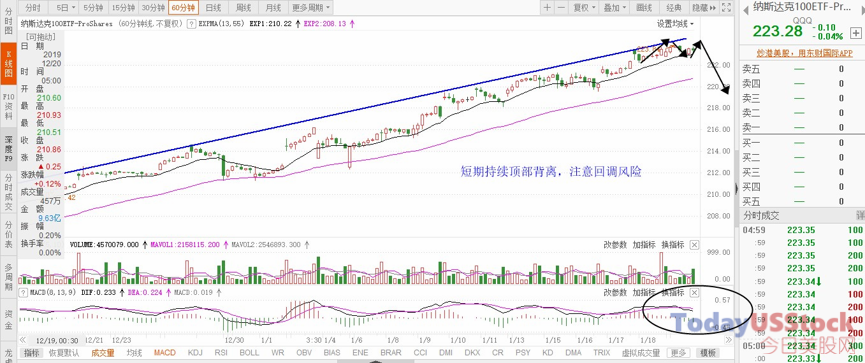The image size is (865, 363).
Task: Close the MACD indicator panel
Action: pos(695,292)
